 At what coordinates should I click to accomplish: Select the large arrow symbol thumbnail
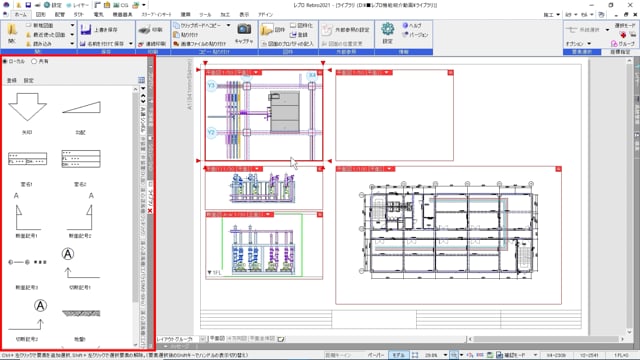pyautogui.click(x=27, y=107)
